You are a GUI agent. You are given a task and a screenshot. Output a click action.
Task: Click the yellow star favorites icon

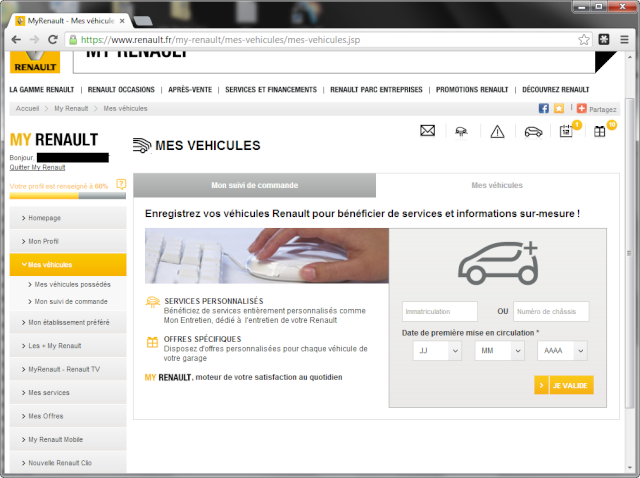click(x=559, y=108)
